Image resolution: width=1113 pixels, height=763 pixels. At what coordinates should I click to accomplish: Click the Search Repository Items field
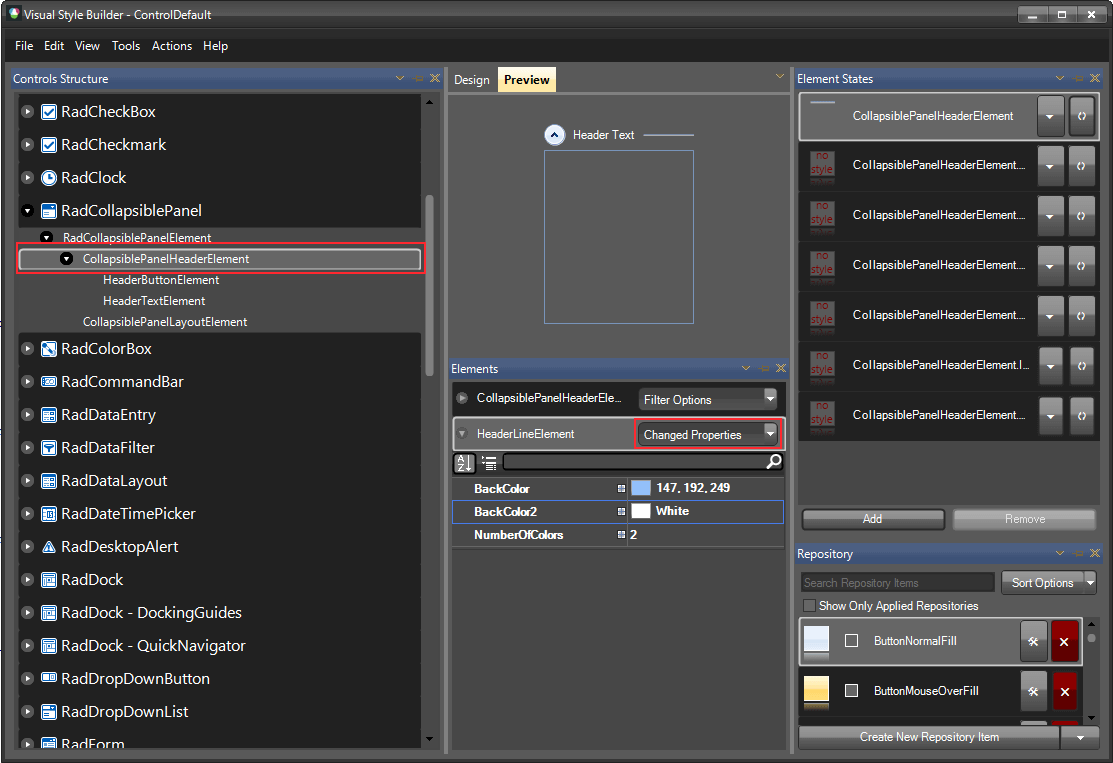pos(895,582)
